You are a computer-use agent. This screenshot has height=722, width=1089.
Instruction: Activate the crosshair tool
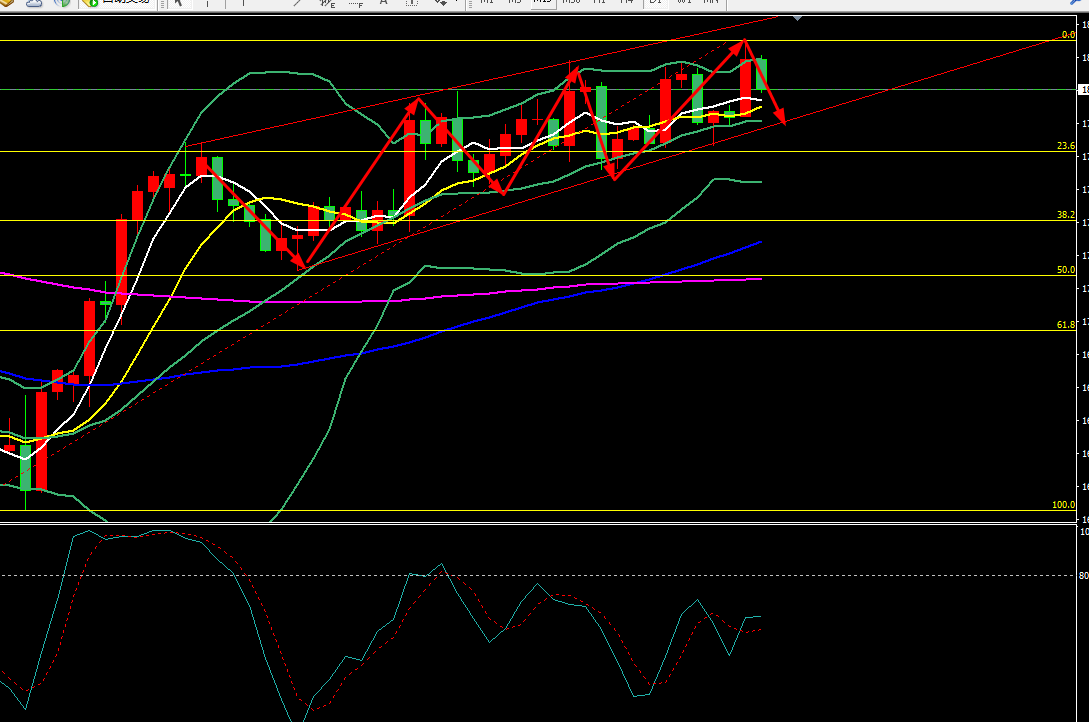pos(206,2)
